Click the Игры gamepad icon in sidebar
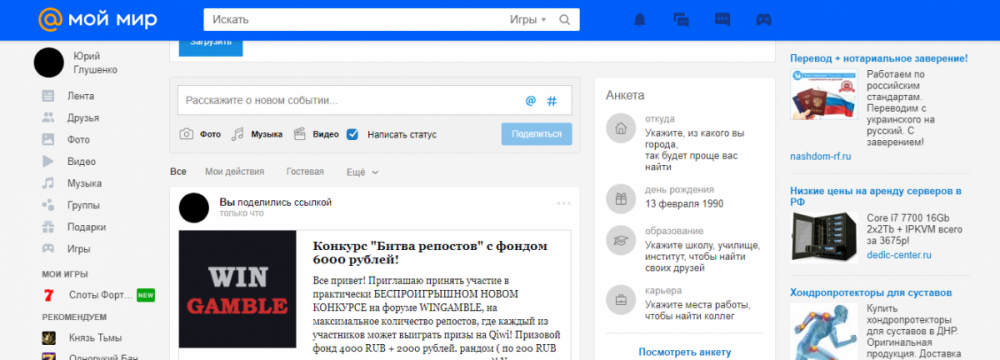Viewport: 1000px width, 360px height. 48,249
